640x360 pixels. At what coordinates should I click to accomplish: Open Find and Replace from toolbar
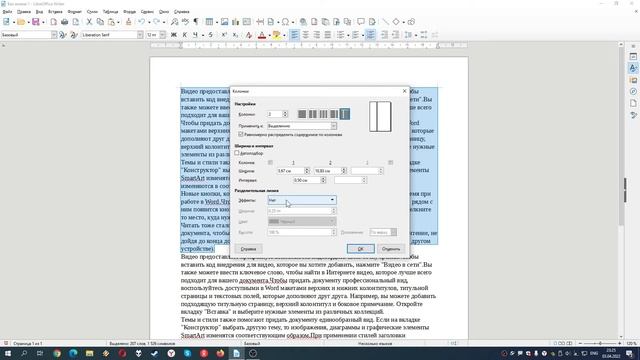174,22
